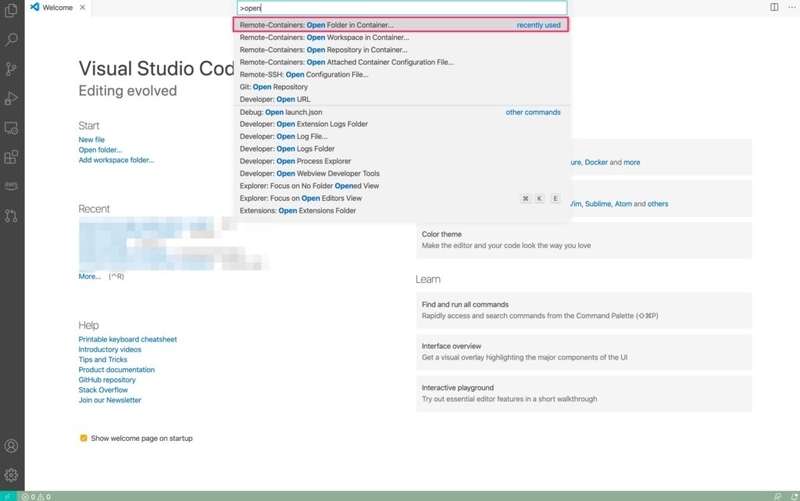Click the New file link

tap(91, 139)
